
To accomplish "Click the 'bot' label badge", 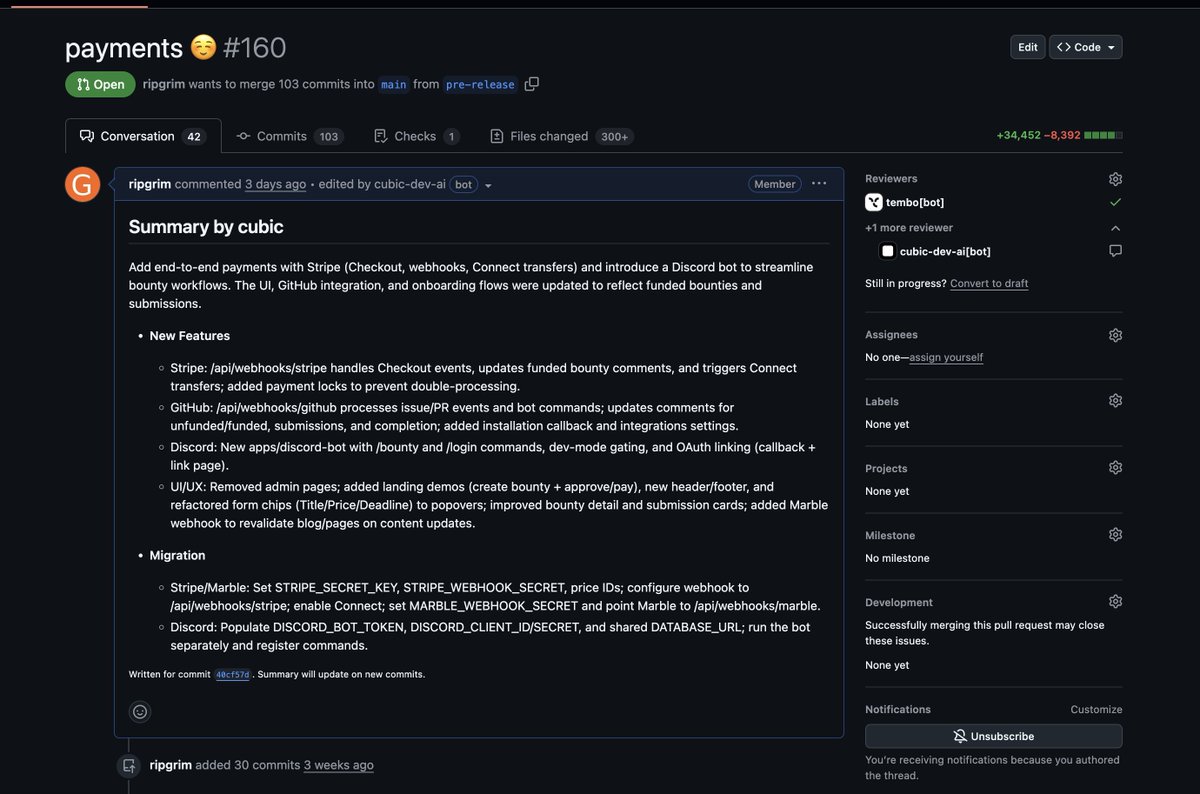I will click(463, 185).
